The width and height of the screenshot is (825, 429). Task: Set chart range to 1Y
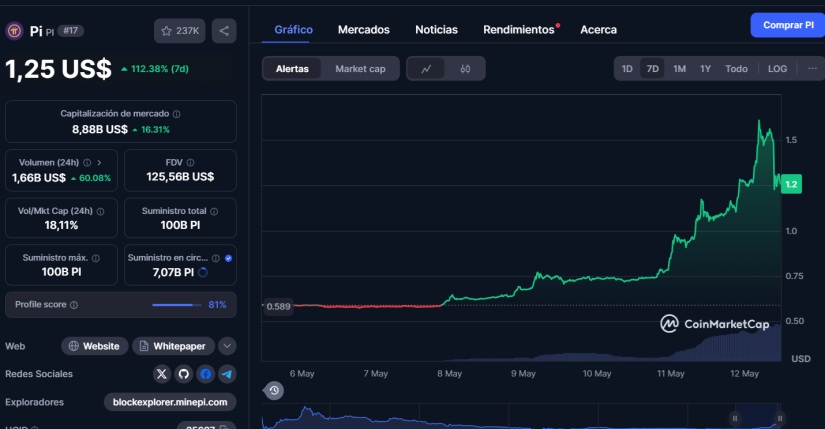tap(705, 69)
